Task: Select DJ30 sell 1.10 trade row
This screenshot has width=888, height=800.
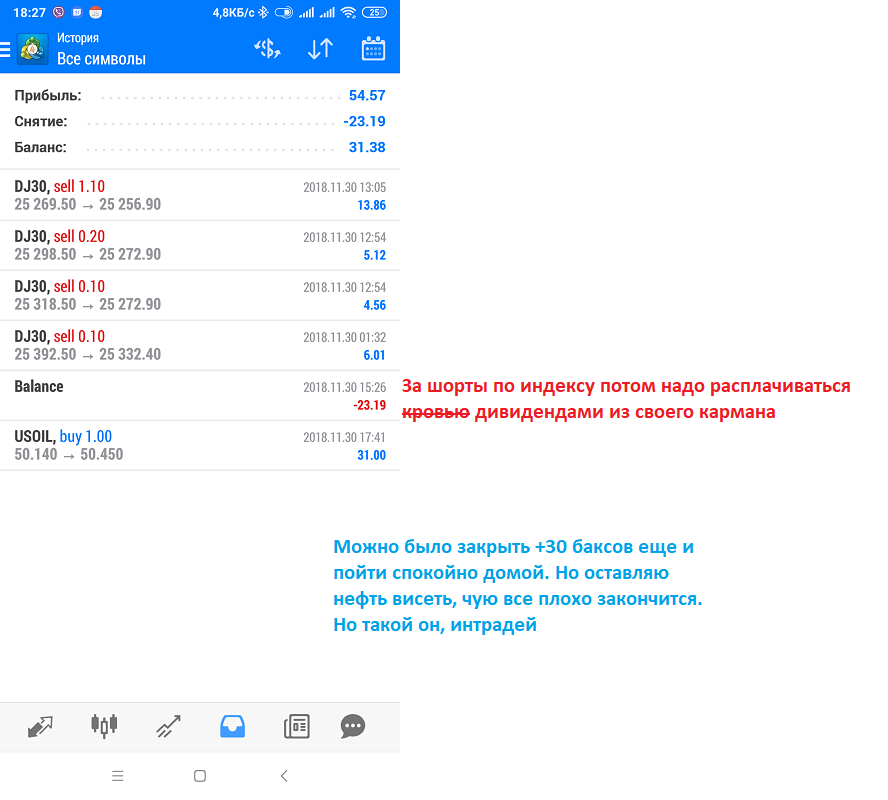Action: pos(200,195)
